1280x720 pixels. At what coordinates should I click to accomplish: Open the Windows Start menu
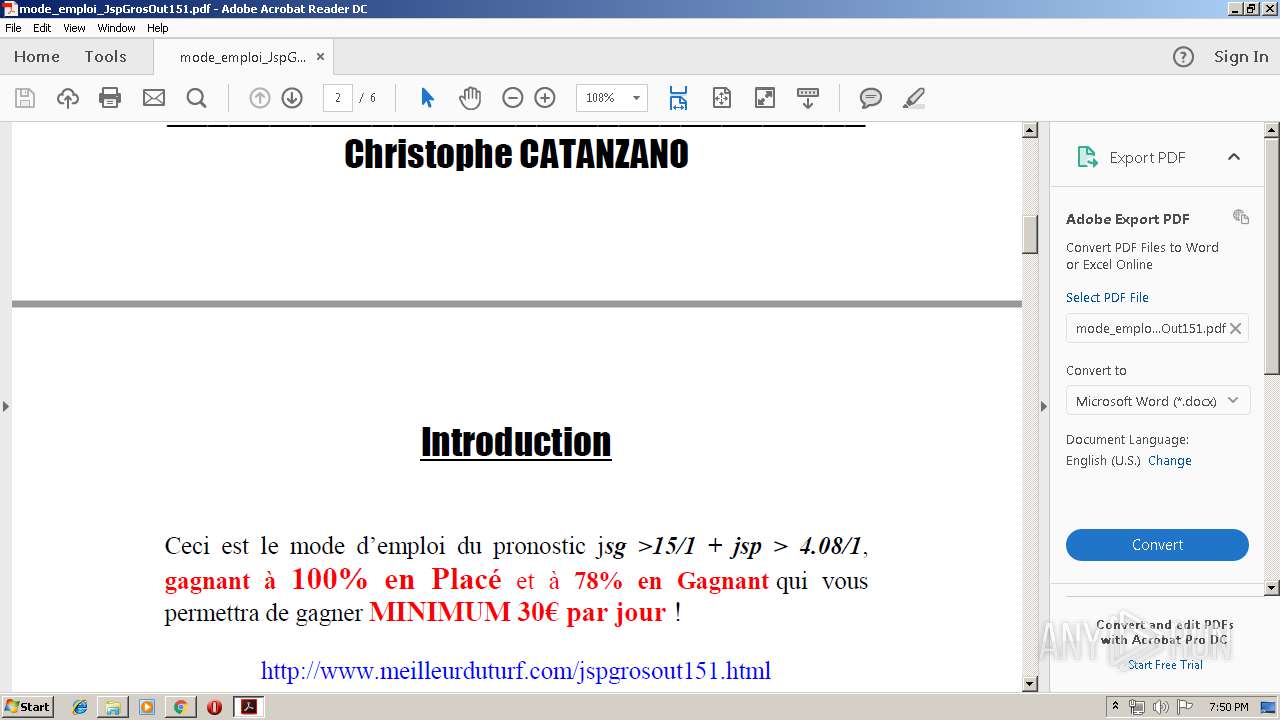[x=27, y=707]
